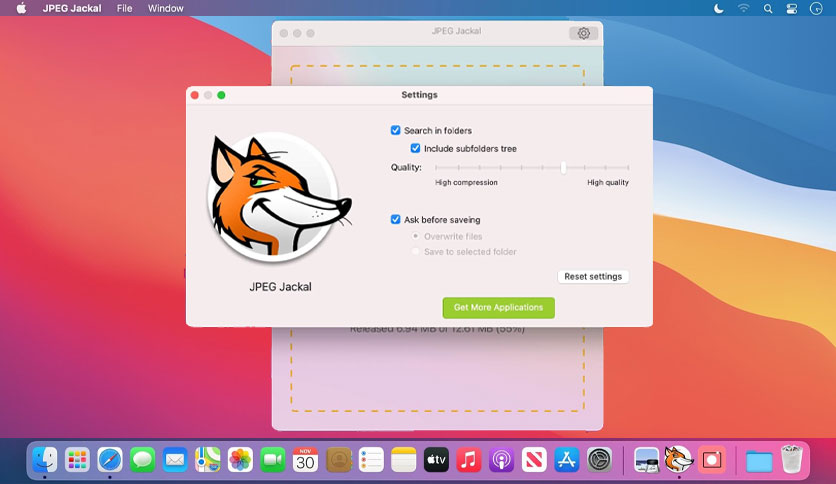
Task: Uncheck Search in folders checkbox
Action: click(x=396, y=130)
